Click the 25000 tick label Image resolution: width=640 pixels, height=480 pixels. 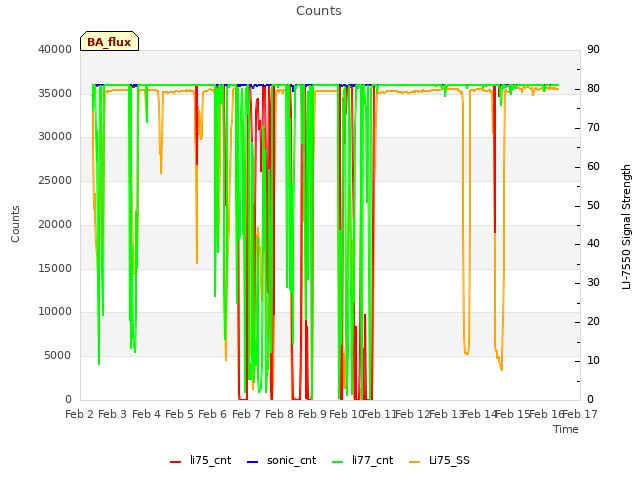(55, 180)
